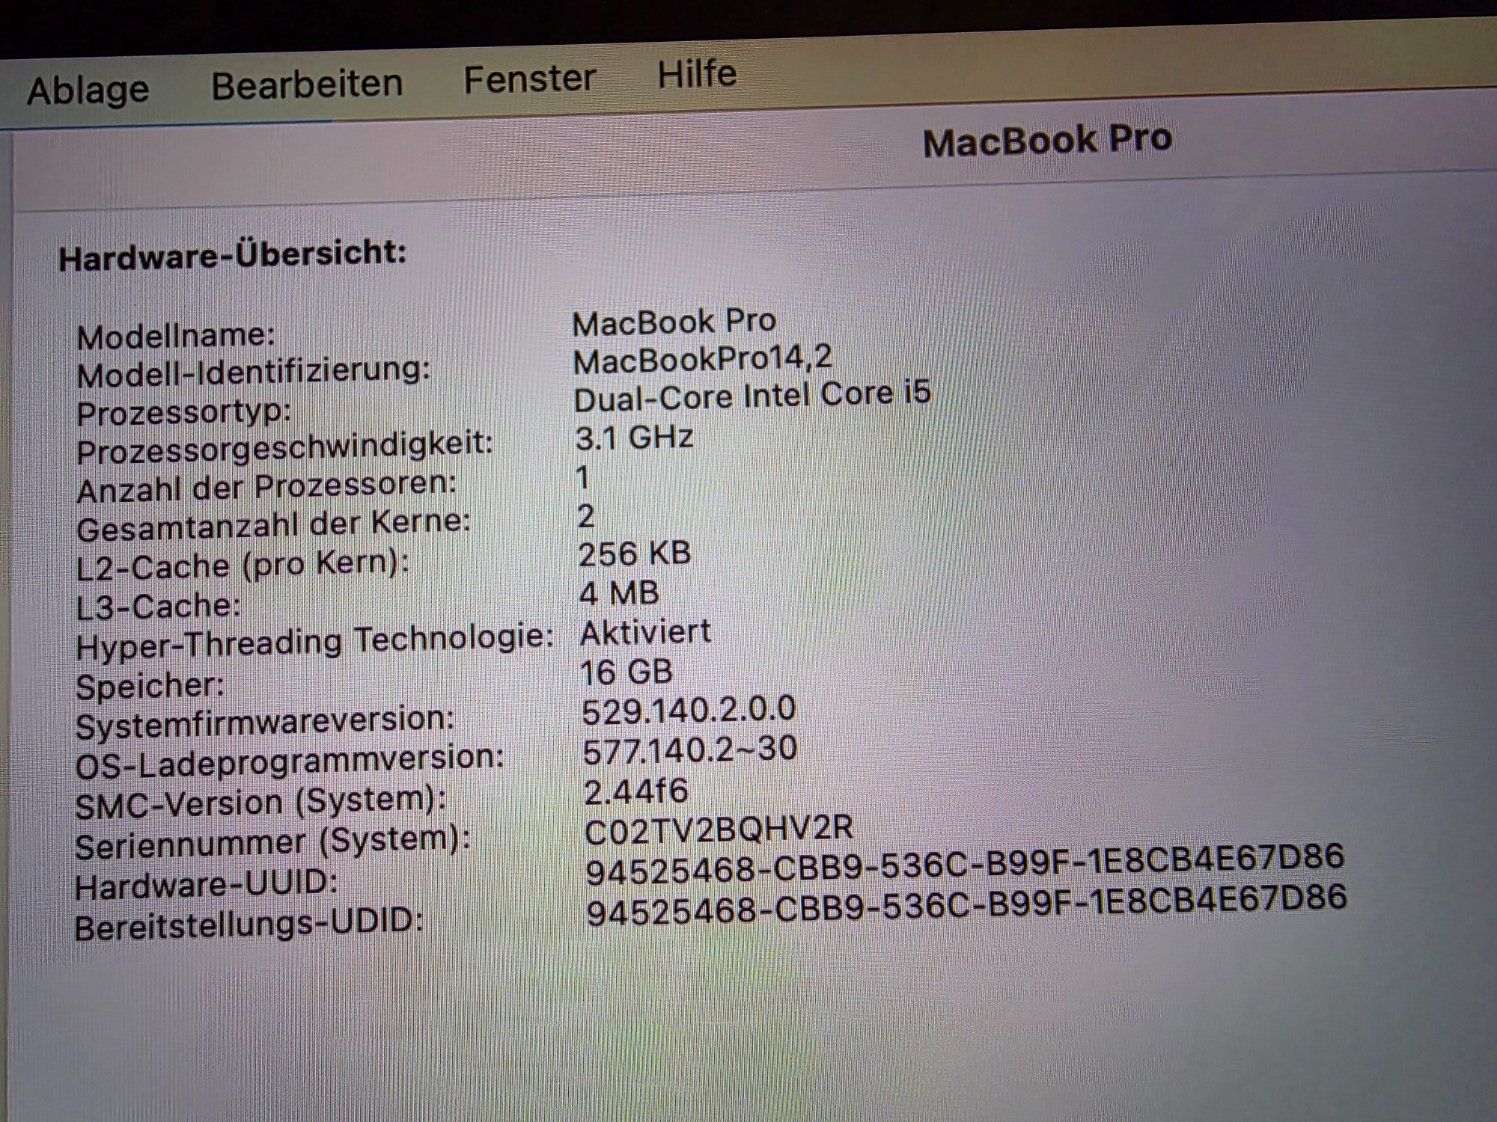The image size is (1497, 1122).
Task: Select the 4 MB value
Action: [619, 593]
